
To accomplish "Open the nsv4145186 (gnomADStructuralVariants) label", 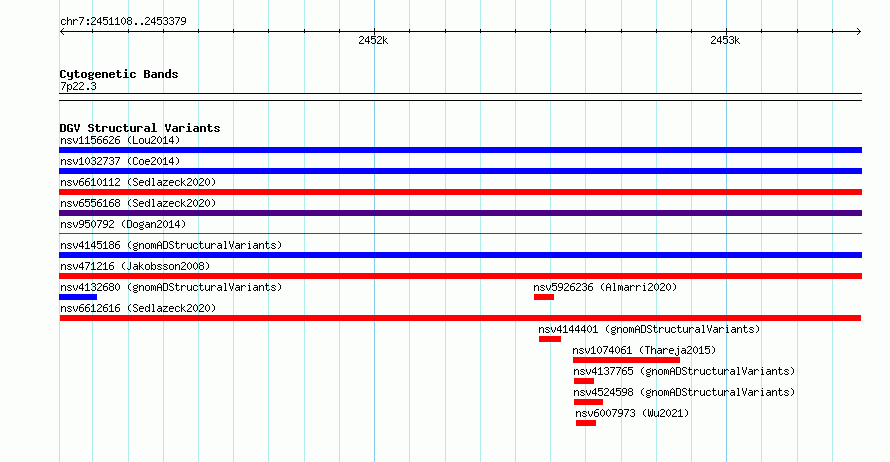I will tap(171, 245).
